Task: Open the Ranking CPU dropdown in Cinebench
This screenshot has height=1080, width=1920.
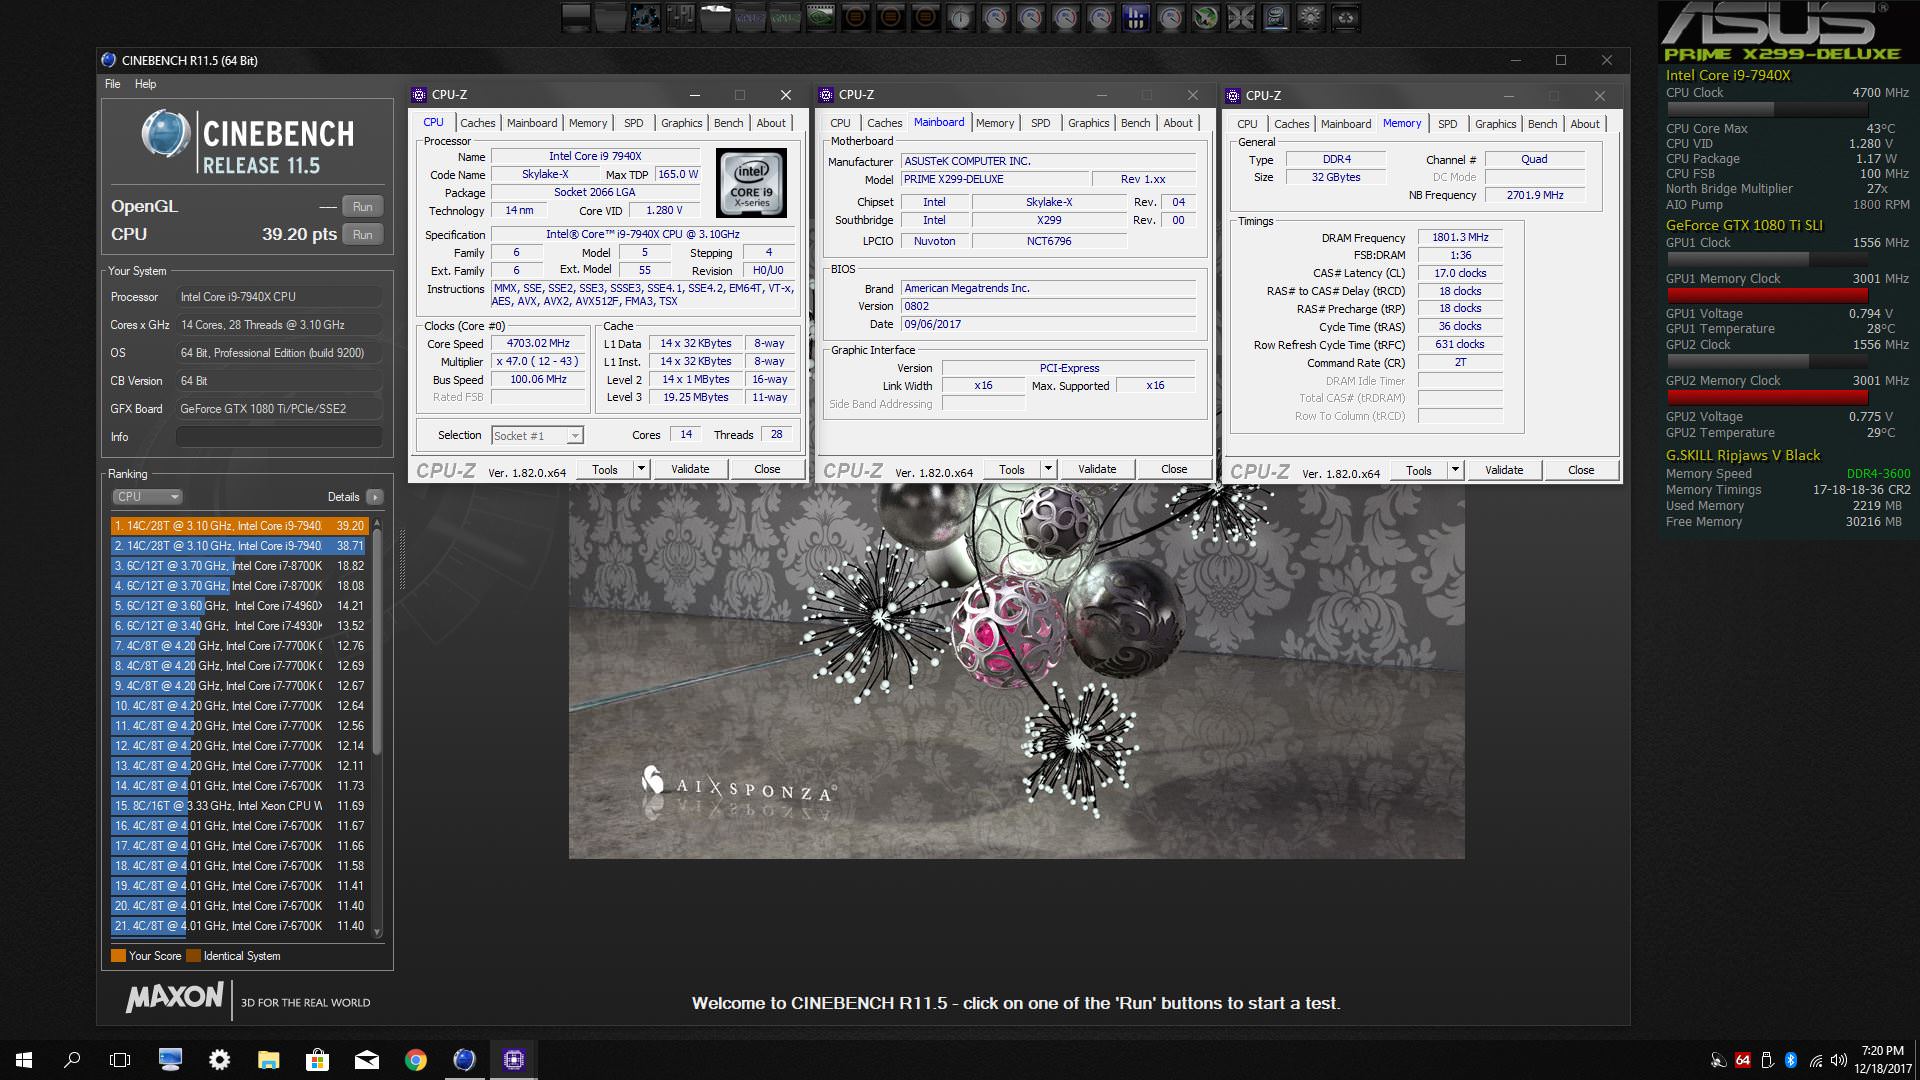Action: [x=146, y=497]
